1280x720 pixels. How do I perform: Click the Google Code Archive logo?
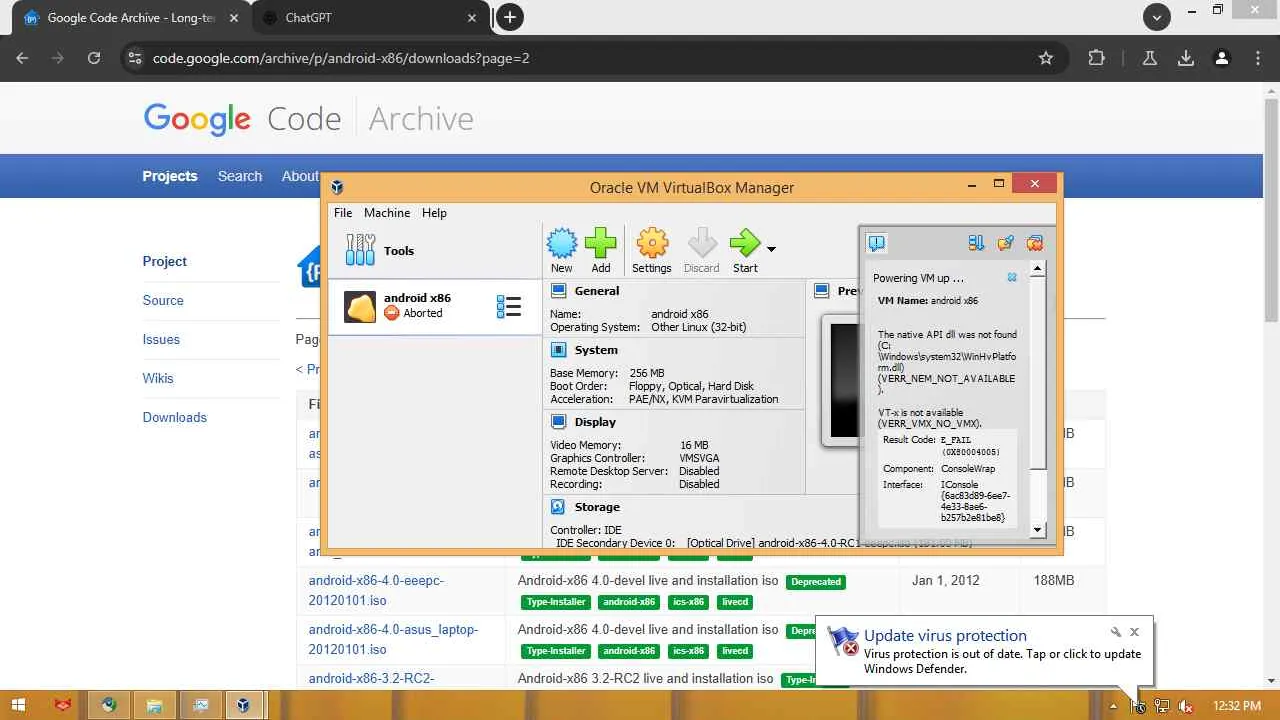point(308,119)
